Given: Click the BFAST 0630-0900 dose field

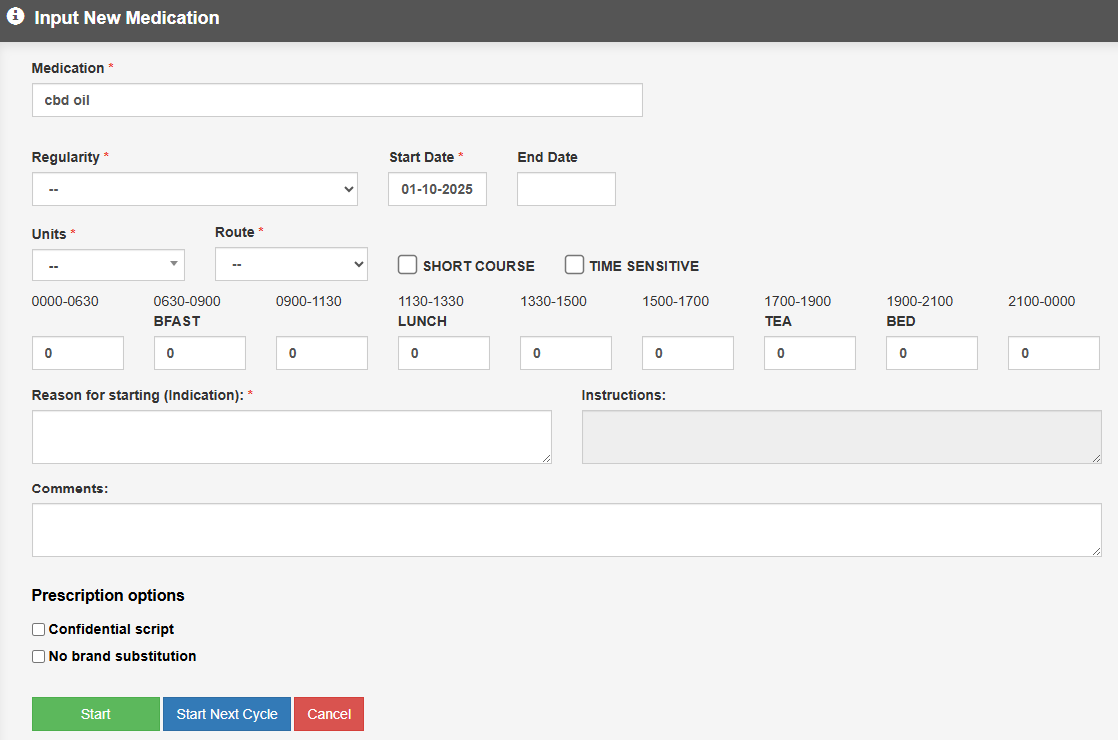Looking at the screenshot, I should (200, 353).
